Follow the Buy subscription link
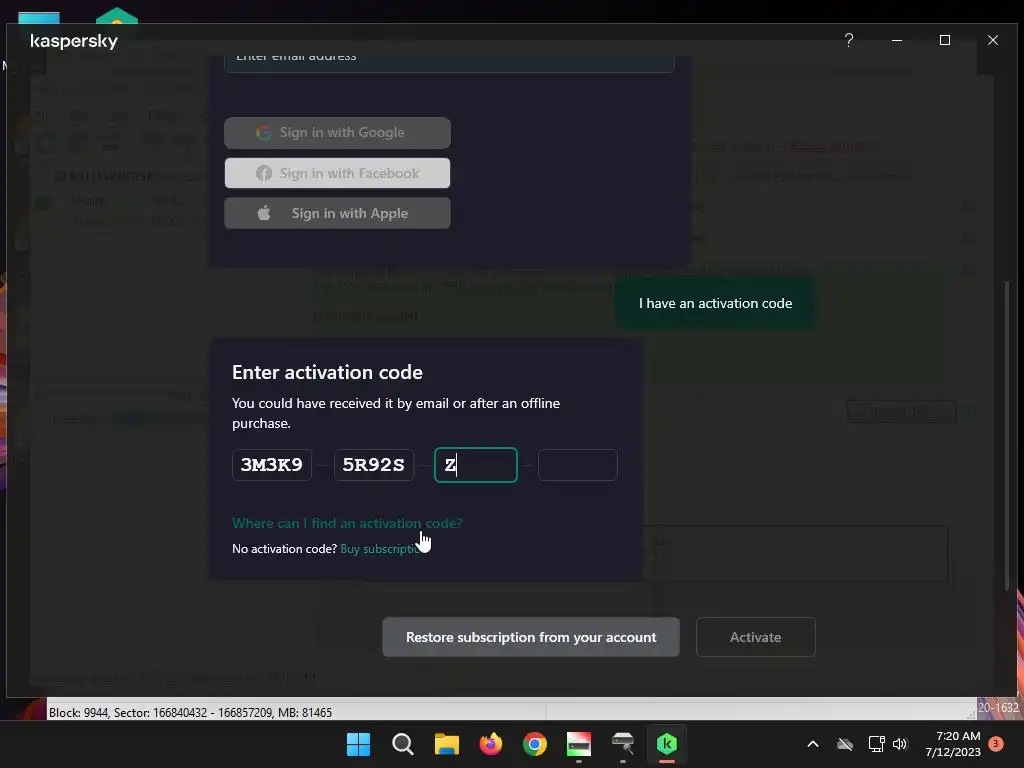 coord(380,549)
